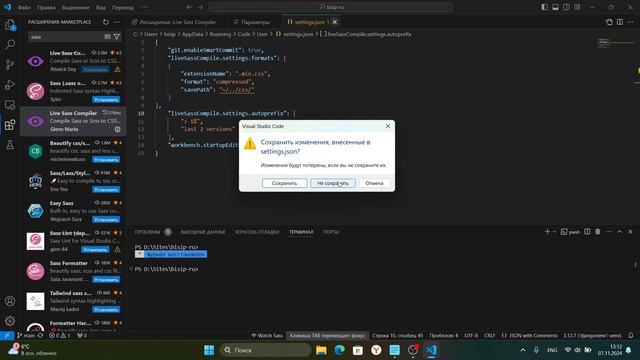
Task: Open the Manage gear in activity bar
Action: (10, 321)
